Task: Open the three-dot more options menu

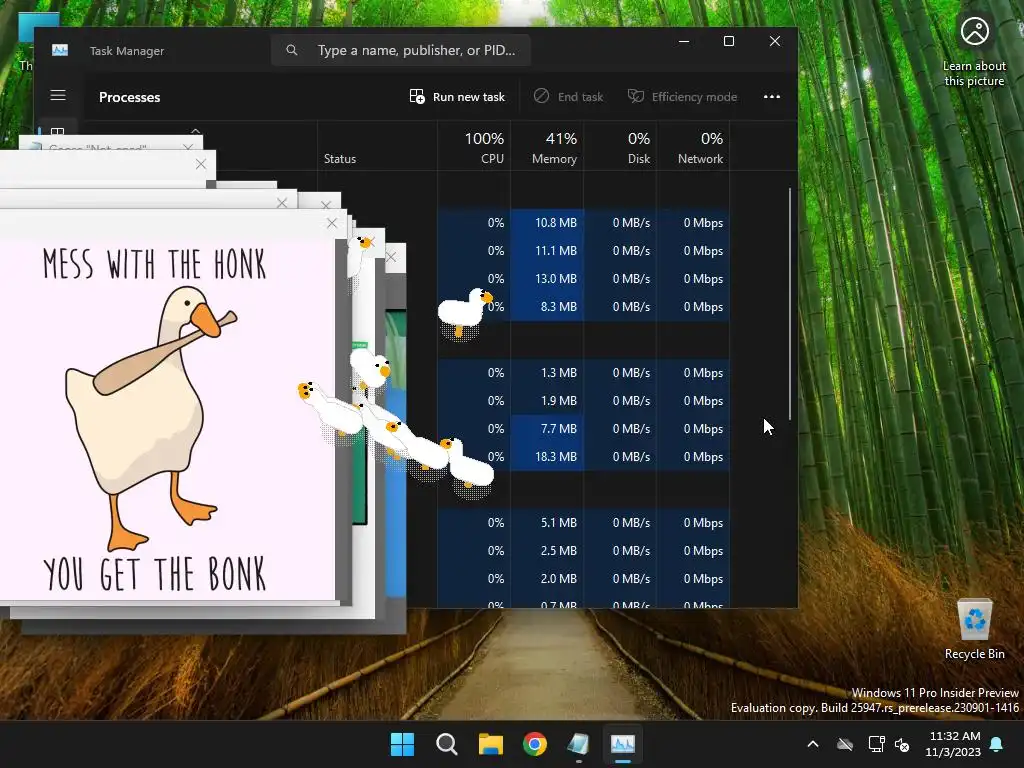Action: point(772,97)
